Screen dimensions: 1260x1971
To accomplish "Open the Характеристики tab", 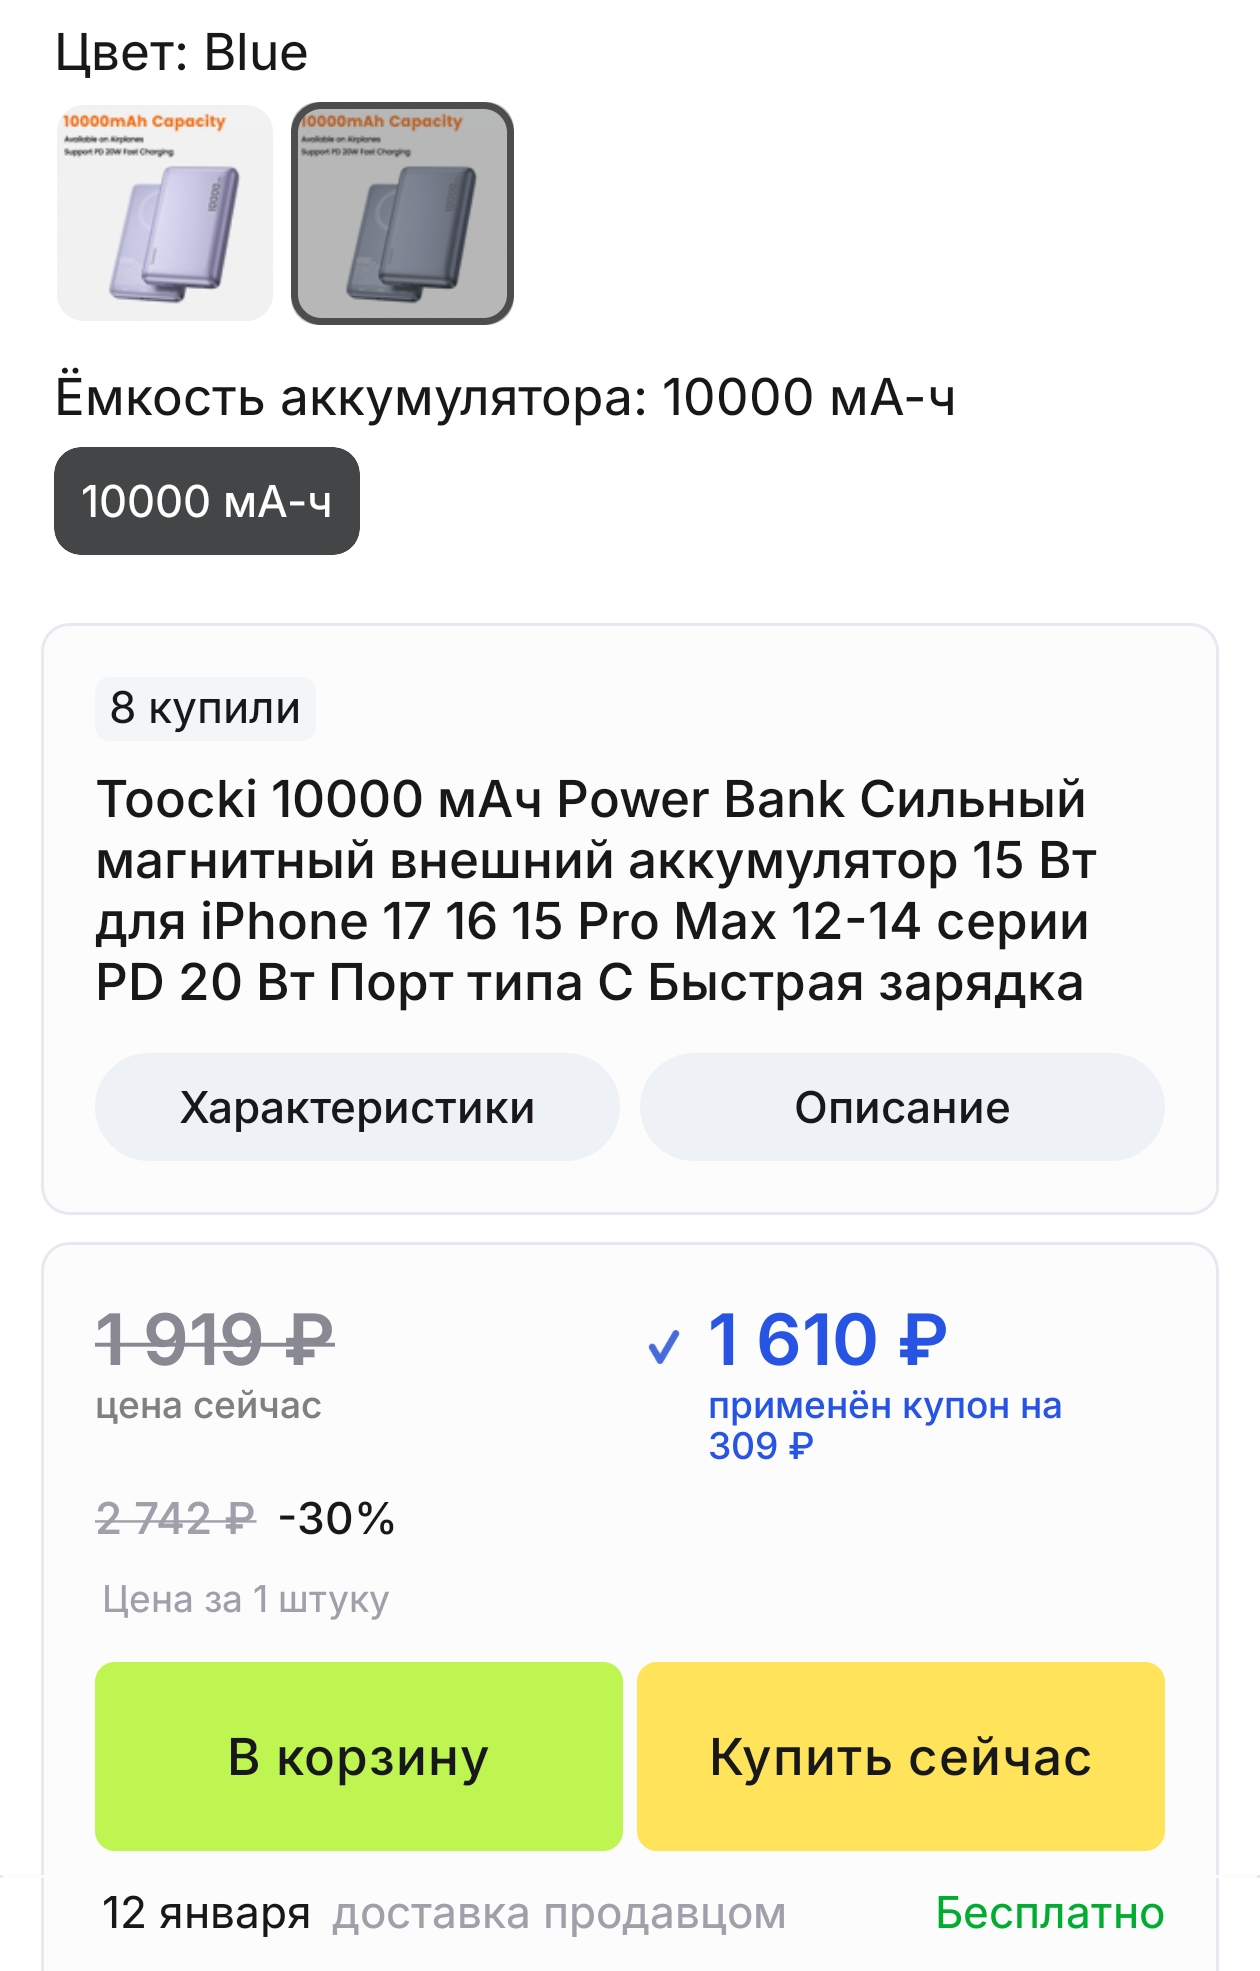I will (x=357, y=1107).
